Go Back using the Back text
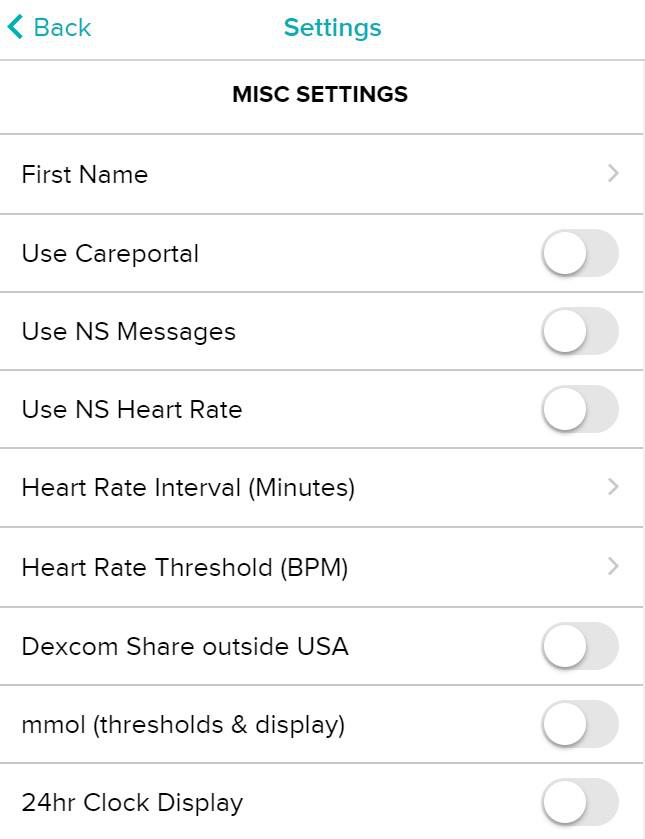The width and height of the screenshot is (645, 839). pos(62,27)
